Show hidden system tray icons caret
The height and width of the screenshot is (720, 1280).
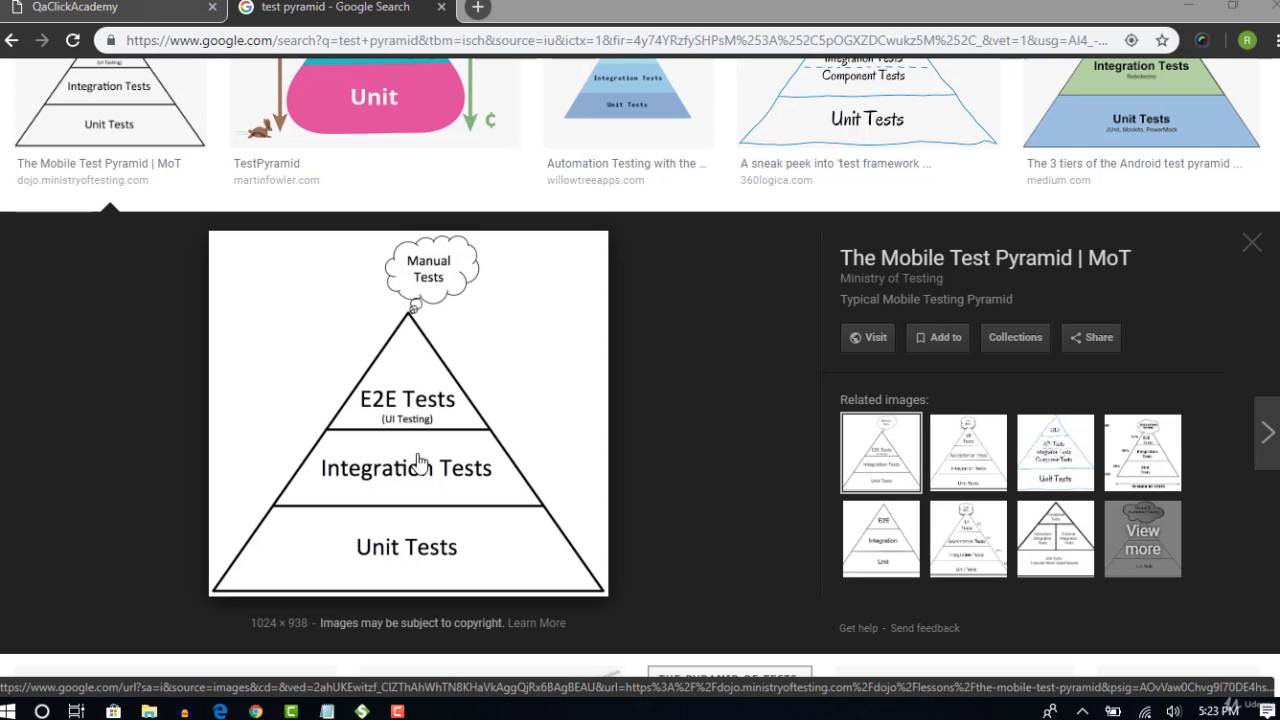coord(1083,711)
